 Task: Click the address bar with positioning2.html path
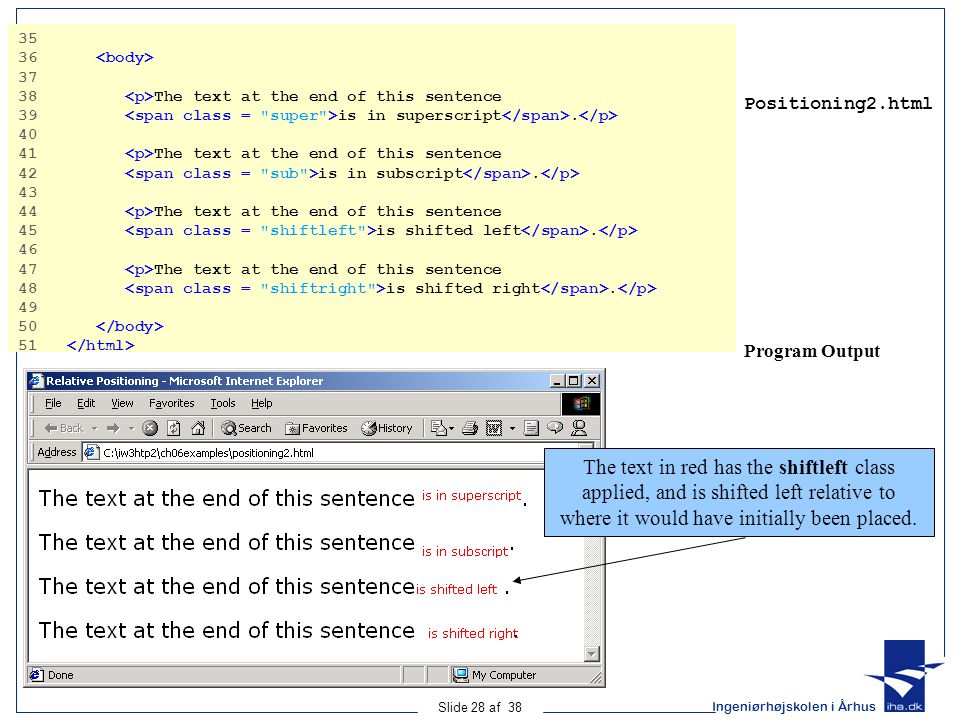340,453
